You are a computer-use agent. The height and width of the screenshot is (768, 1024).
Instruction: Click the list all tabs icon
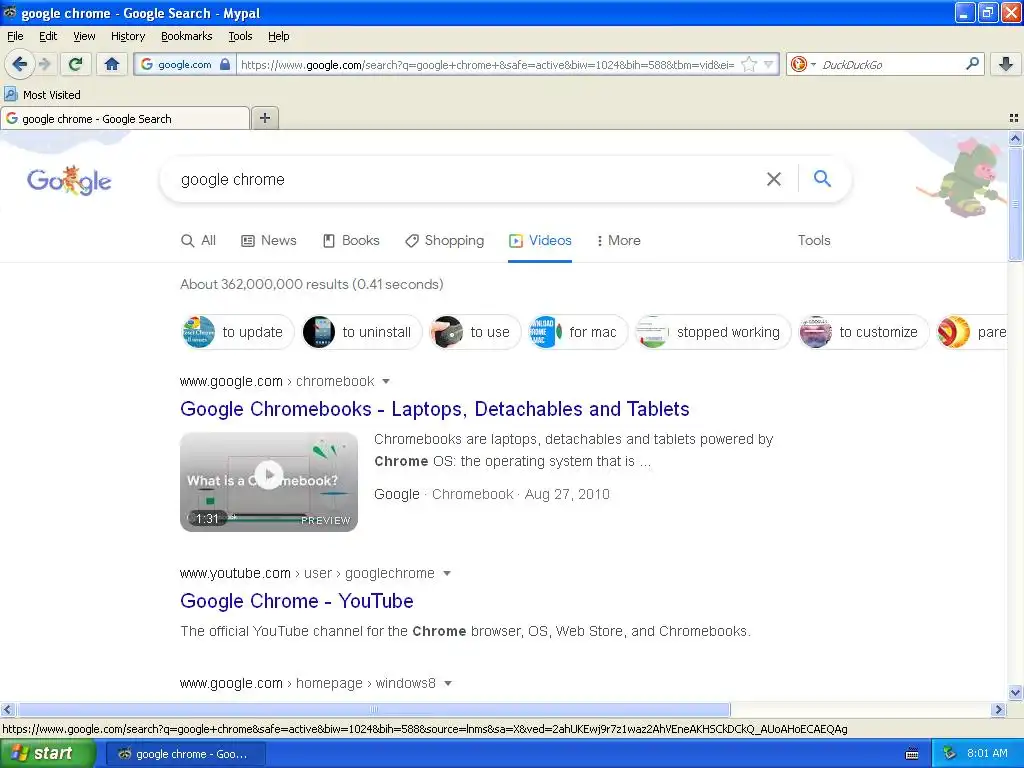(x=1014, y=118)
